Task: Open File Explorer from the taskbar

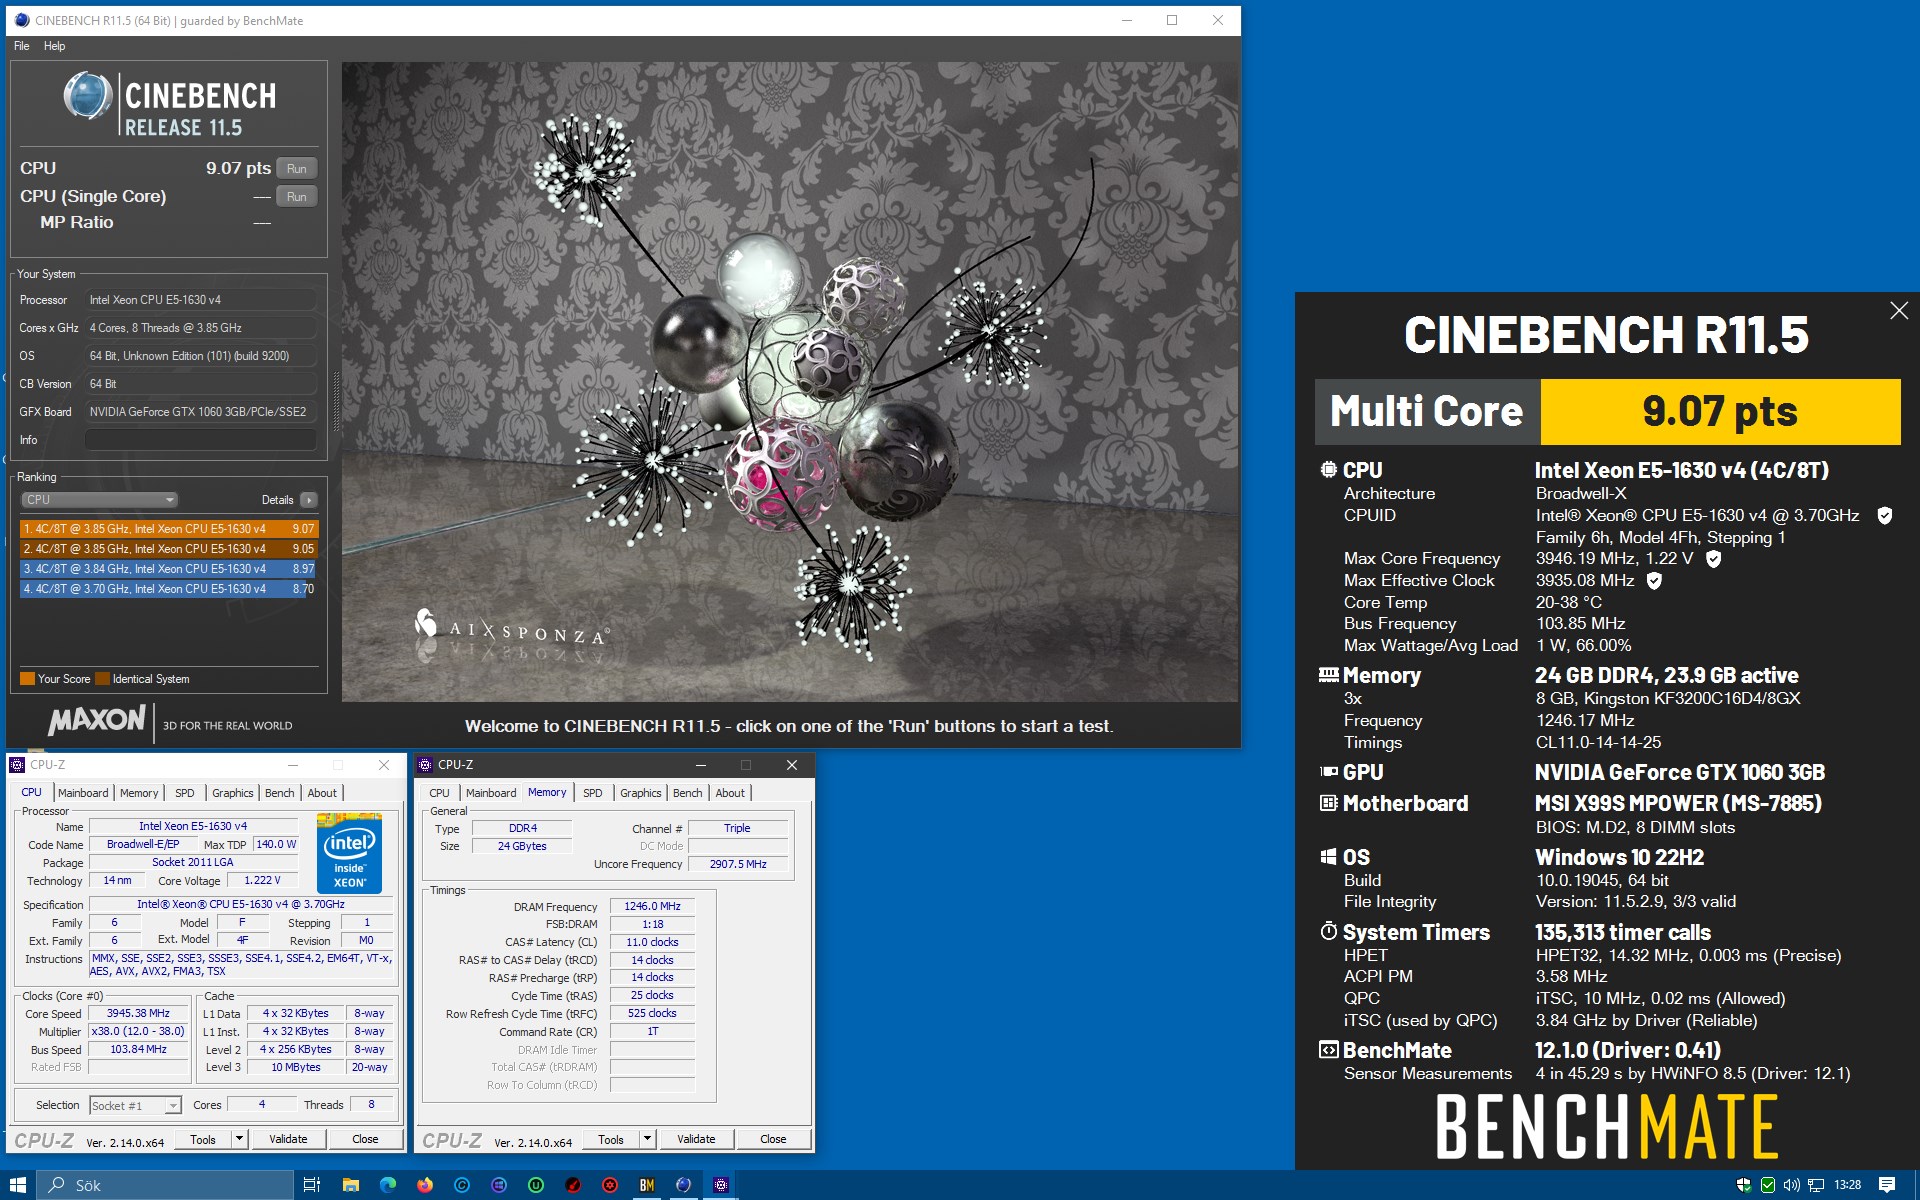Action: 350,1185
